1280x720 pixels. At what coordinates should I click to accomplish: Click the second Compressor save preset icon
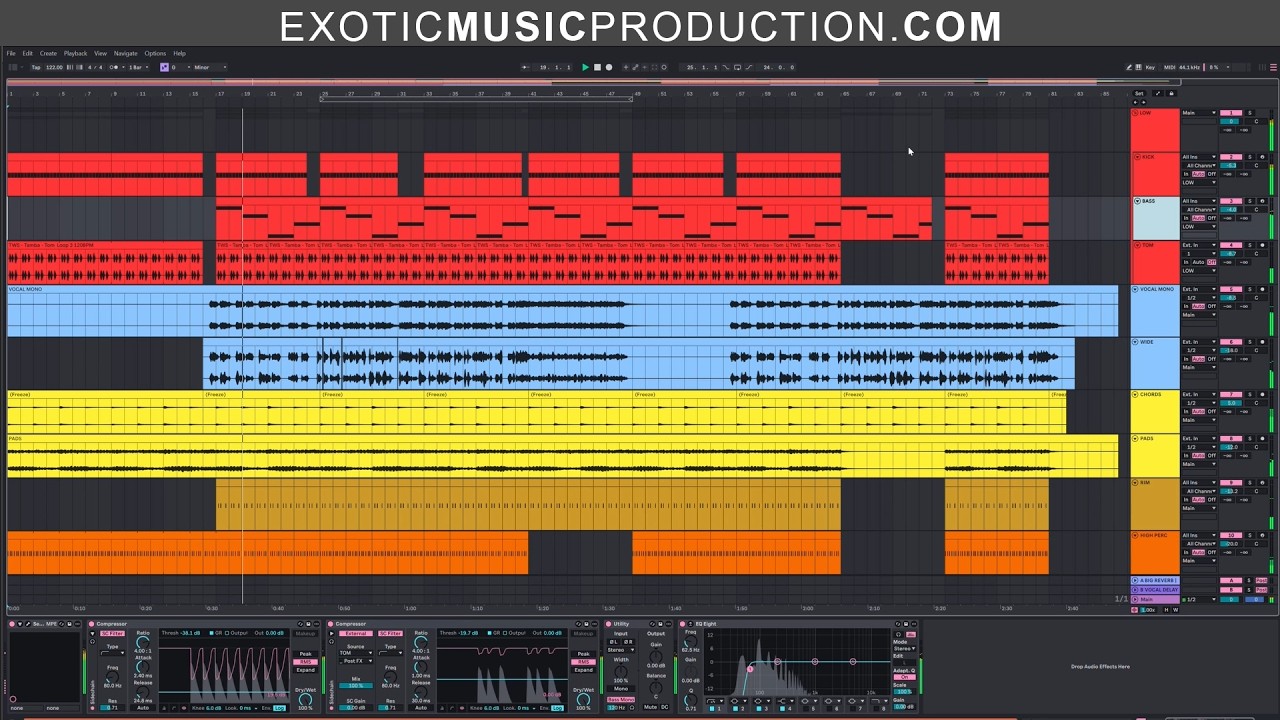586,623
